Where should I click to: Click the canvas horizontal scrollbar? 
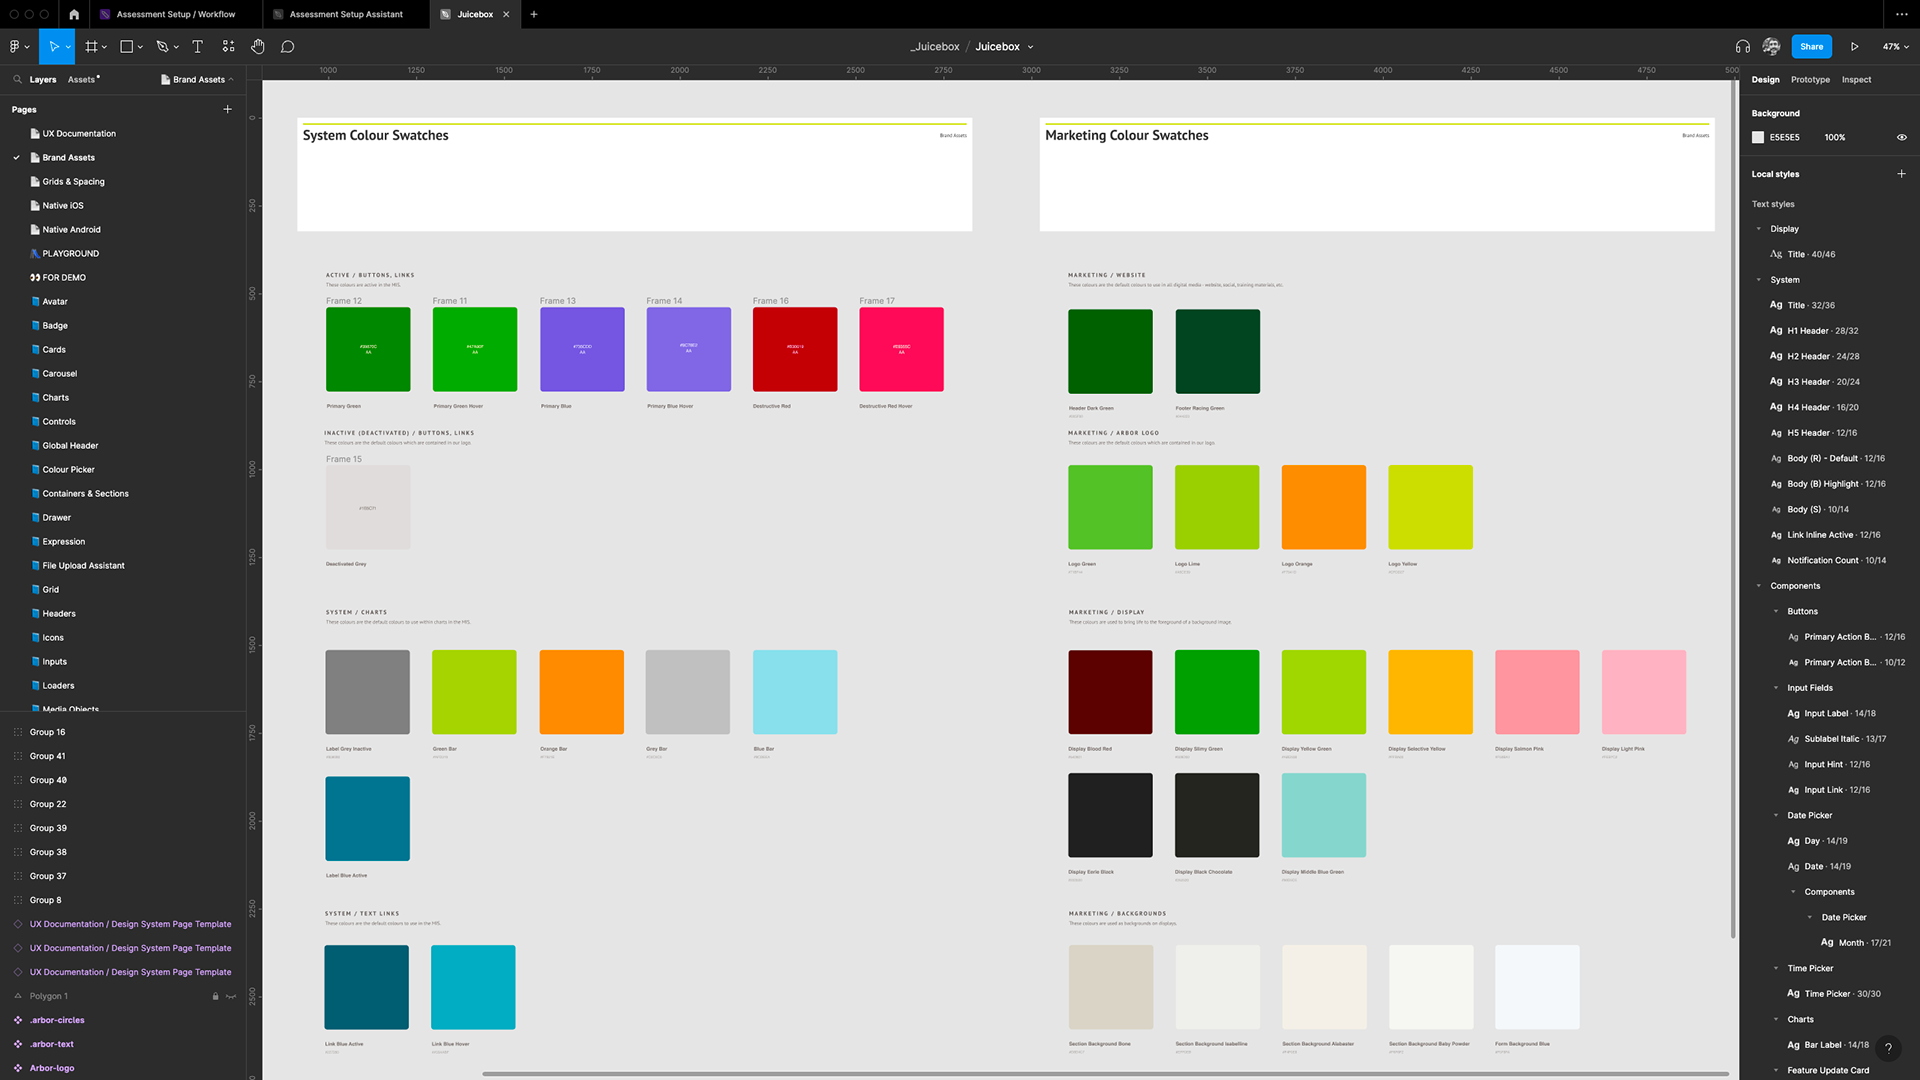[1105, 1074]
